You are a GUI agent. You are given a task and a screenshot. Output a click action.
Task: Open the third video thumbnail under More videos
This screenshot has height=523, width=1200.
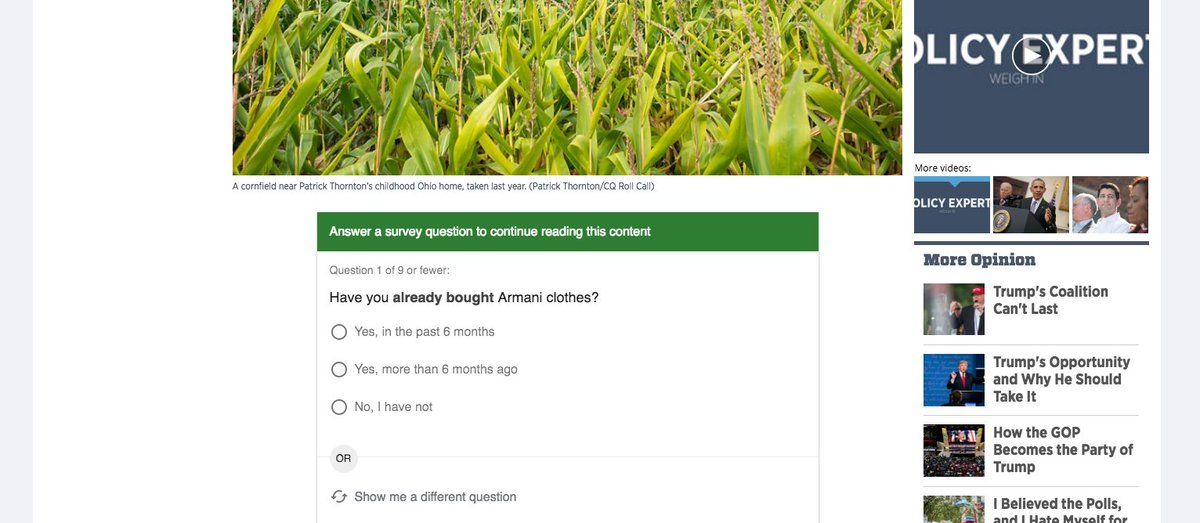tap(1110, 205)
